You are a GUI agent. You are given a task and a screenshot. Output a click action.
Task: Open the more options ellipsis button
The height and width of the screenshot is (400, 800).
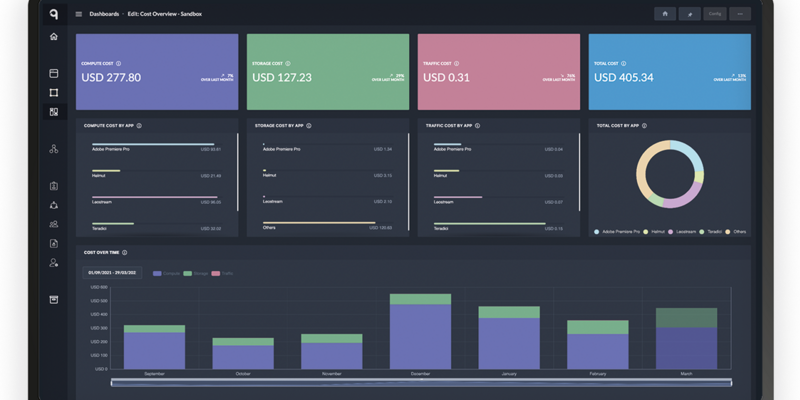[x=740, y=14]
